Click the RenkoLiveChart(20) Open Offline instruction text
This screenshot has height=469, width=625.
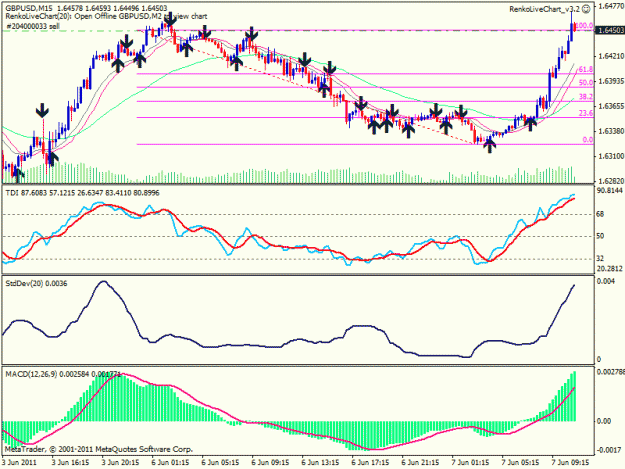[x=106, y=16]
